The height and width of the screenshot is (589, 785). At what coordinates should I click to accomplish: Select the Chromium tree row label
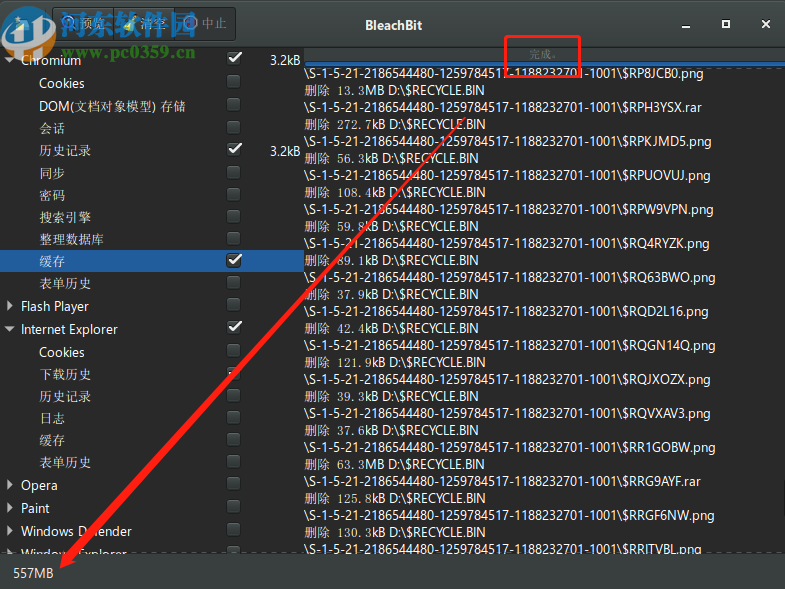click(51, 61)
